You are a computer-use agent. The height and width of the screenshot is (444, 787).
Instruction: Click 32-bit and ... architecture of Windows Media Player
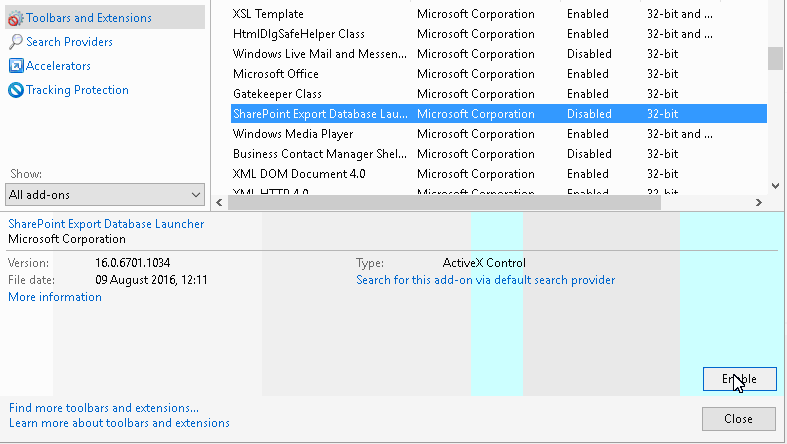(x=680, y=134)
